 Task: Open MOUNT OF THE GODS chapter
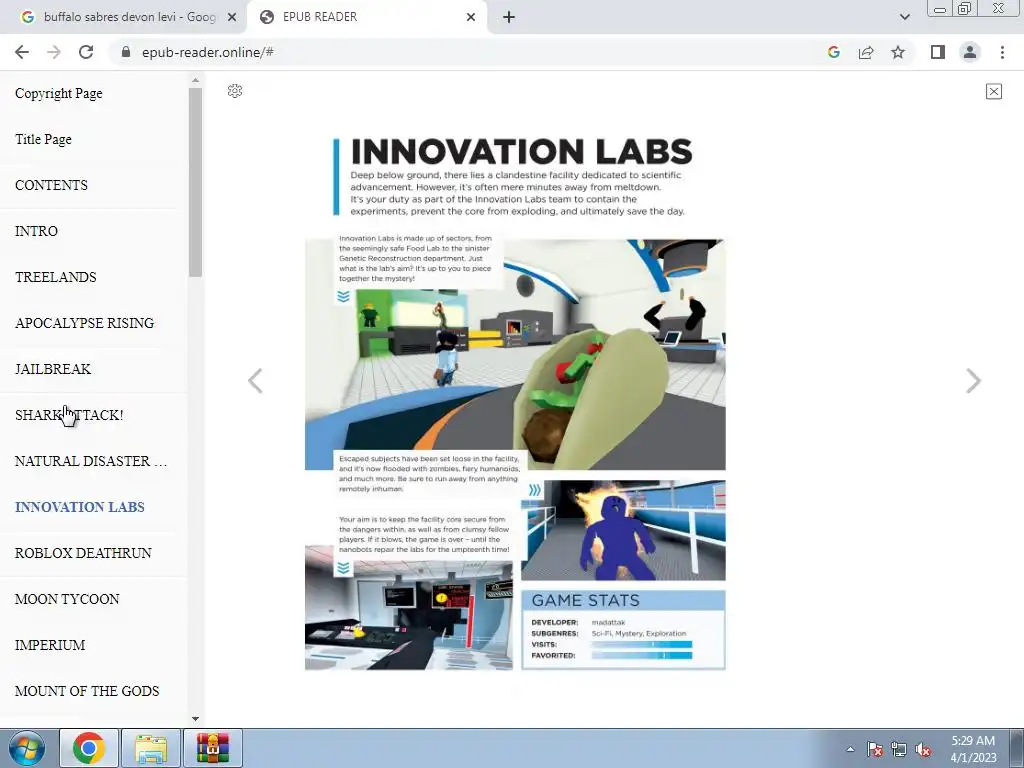pos(87,691)
